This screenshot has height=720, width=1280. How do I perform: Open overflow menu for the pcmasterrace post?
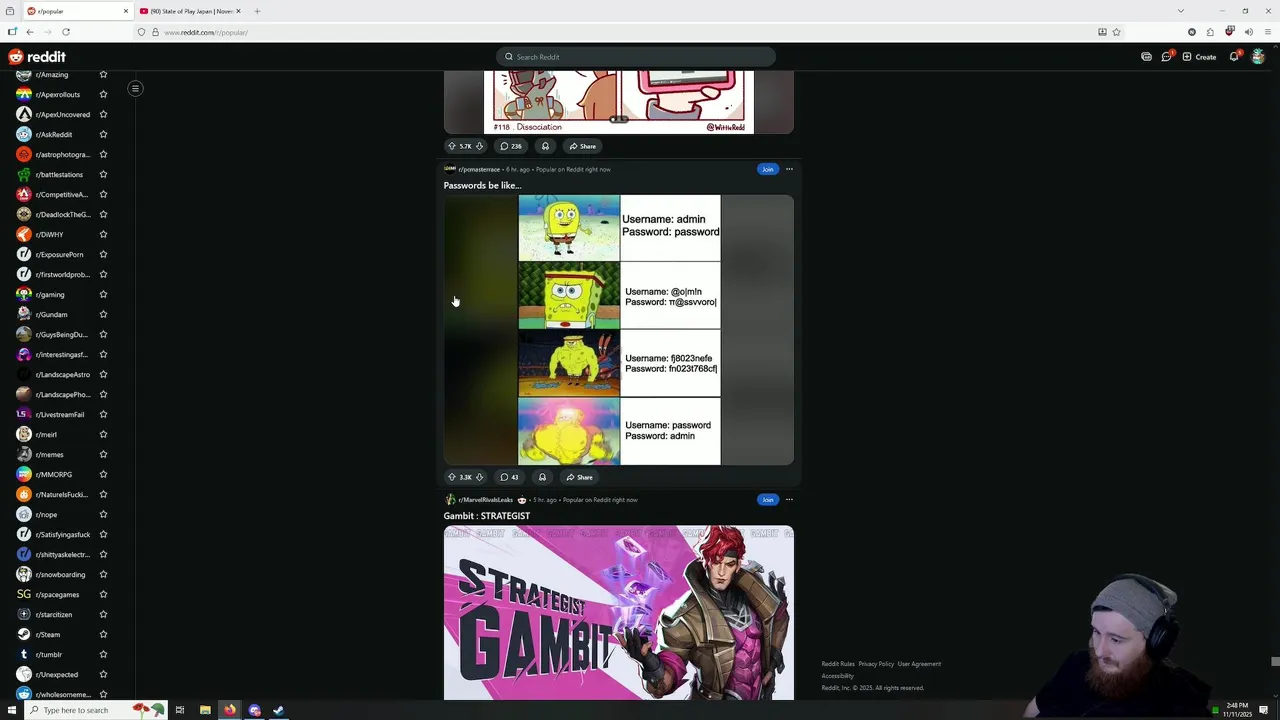(789, 169)
